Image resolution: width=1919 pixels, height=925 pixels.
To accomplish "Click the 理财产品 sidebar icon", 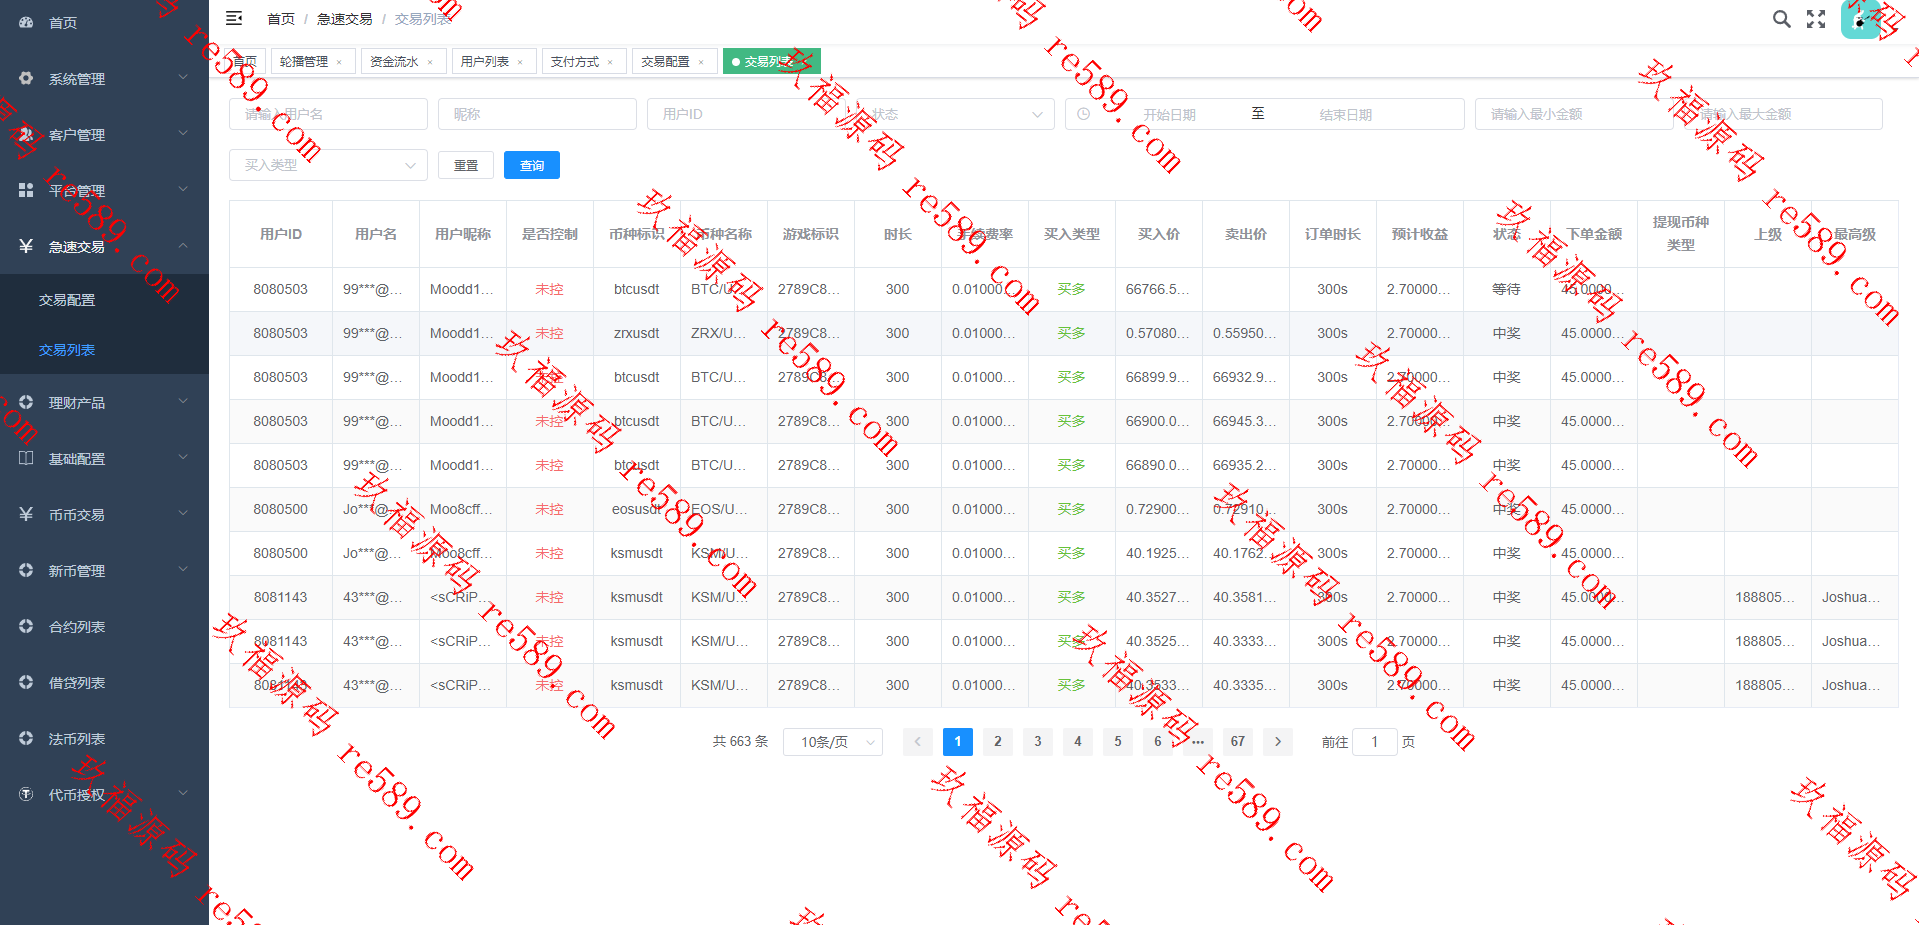I will (26, 402).
